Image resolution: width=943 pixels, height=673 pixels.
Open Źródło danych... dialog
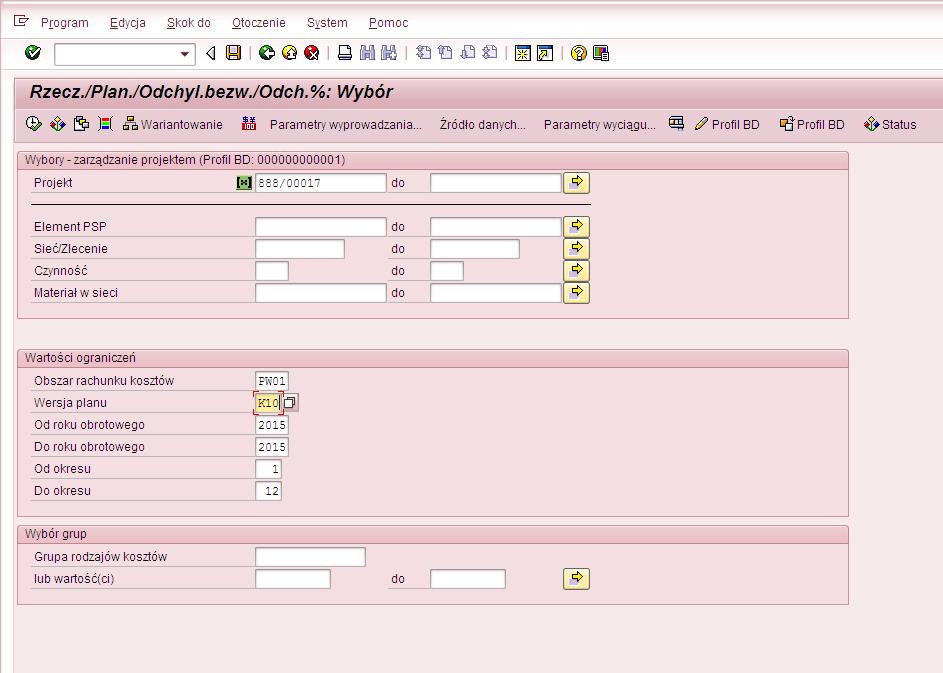[482, 125]
